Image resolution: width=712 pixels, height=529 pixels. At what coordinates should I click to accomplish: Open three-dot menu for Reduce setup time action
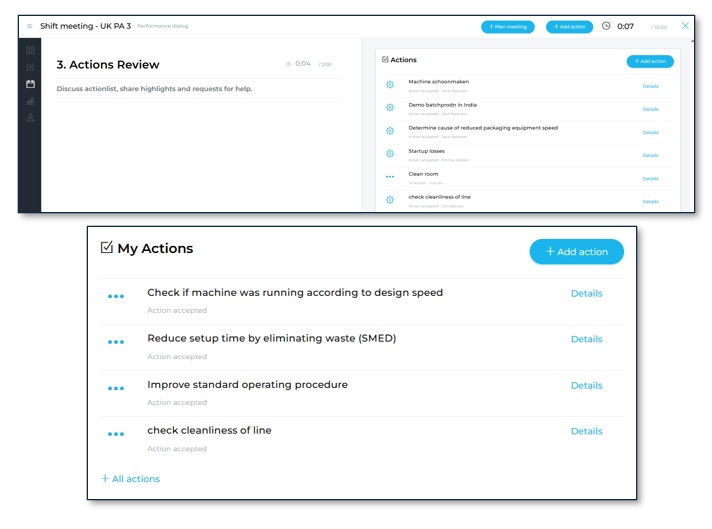tap(116, 342)
